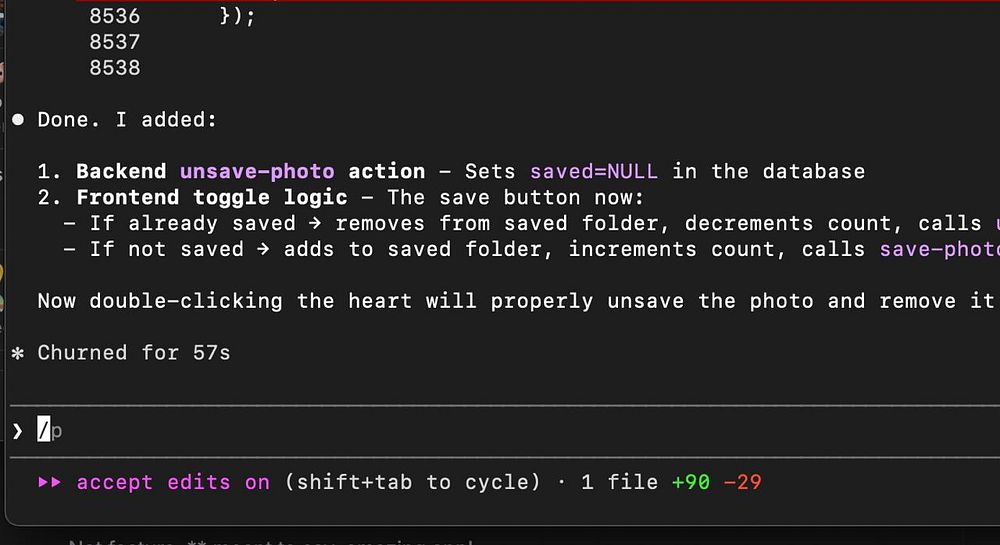
Task: Click the purple "unsave-photo" action name
Action: click(x=257, y=171)
